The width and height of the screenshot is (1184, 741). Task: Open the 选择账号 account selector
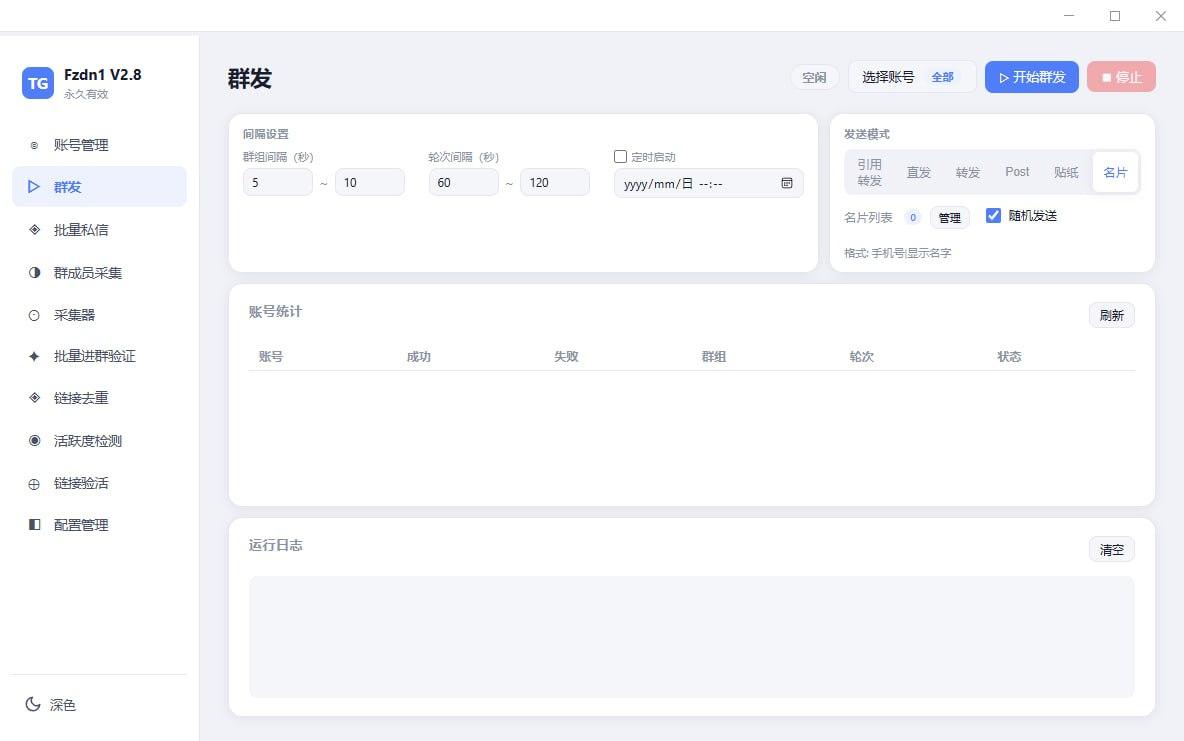tap(890, 76)
